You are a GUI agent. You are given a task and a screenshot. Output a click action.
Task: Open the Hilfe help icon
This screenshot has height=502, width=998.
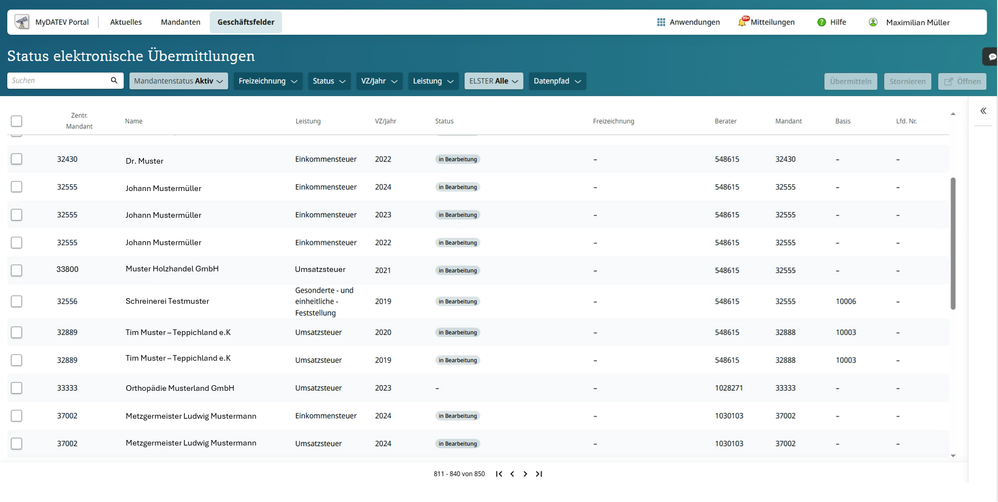tap(821, 22)
